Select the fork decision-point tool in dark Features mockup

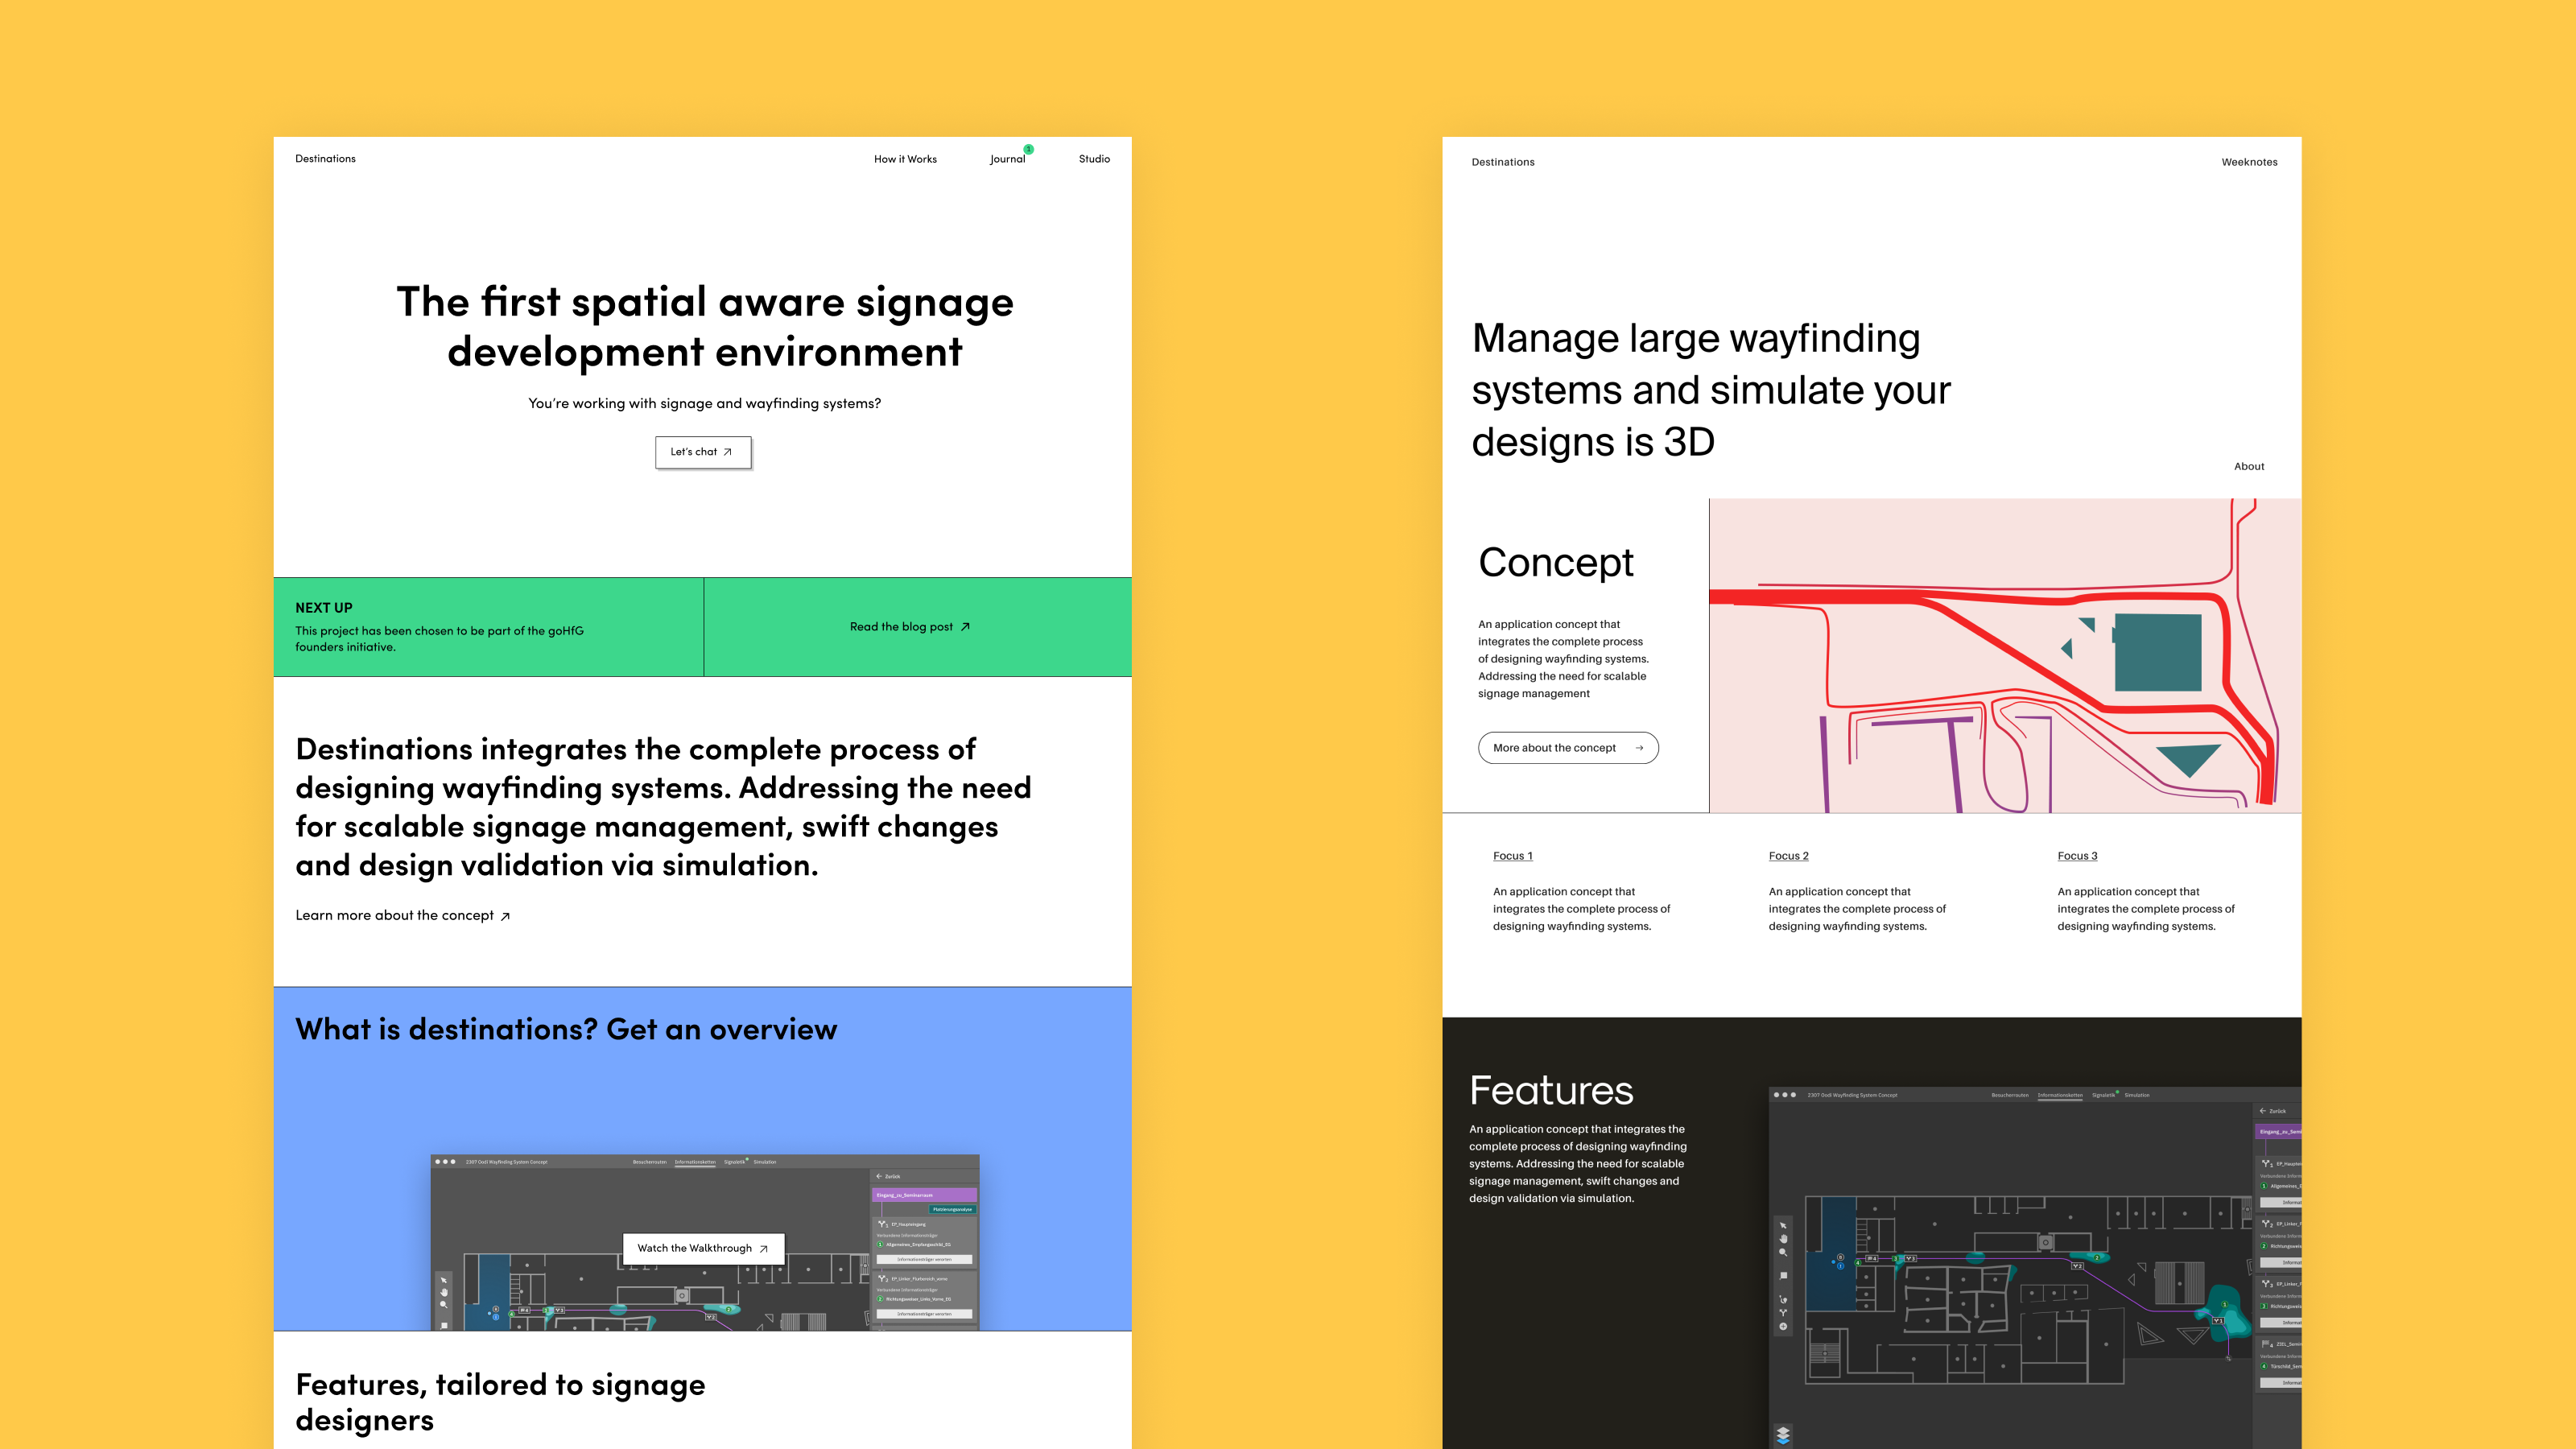[1783, 1313]
